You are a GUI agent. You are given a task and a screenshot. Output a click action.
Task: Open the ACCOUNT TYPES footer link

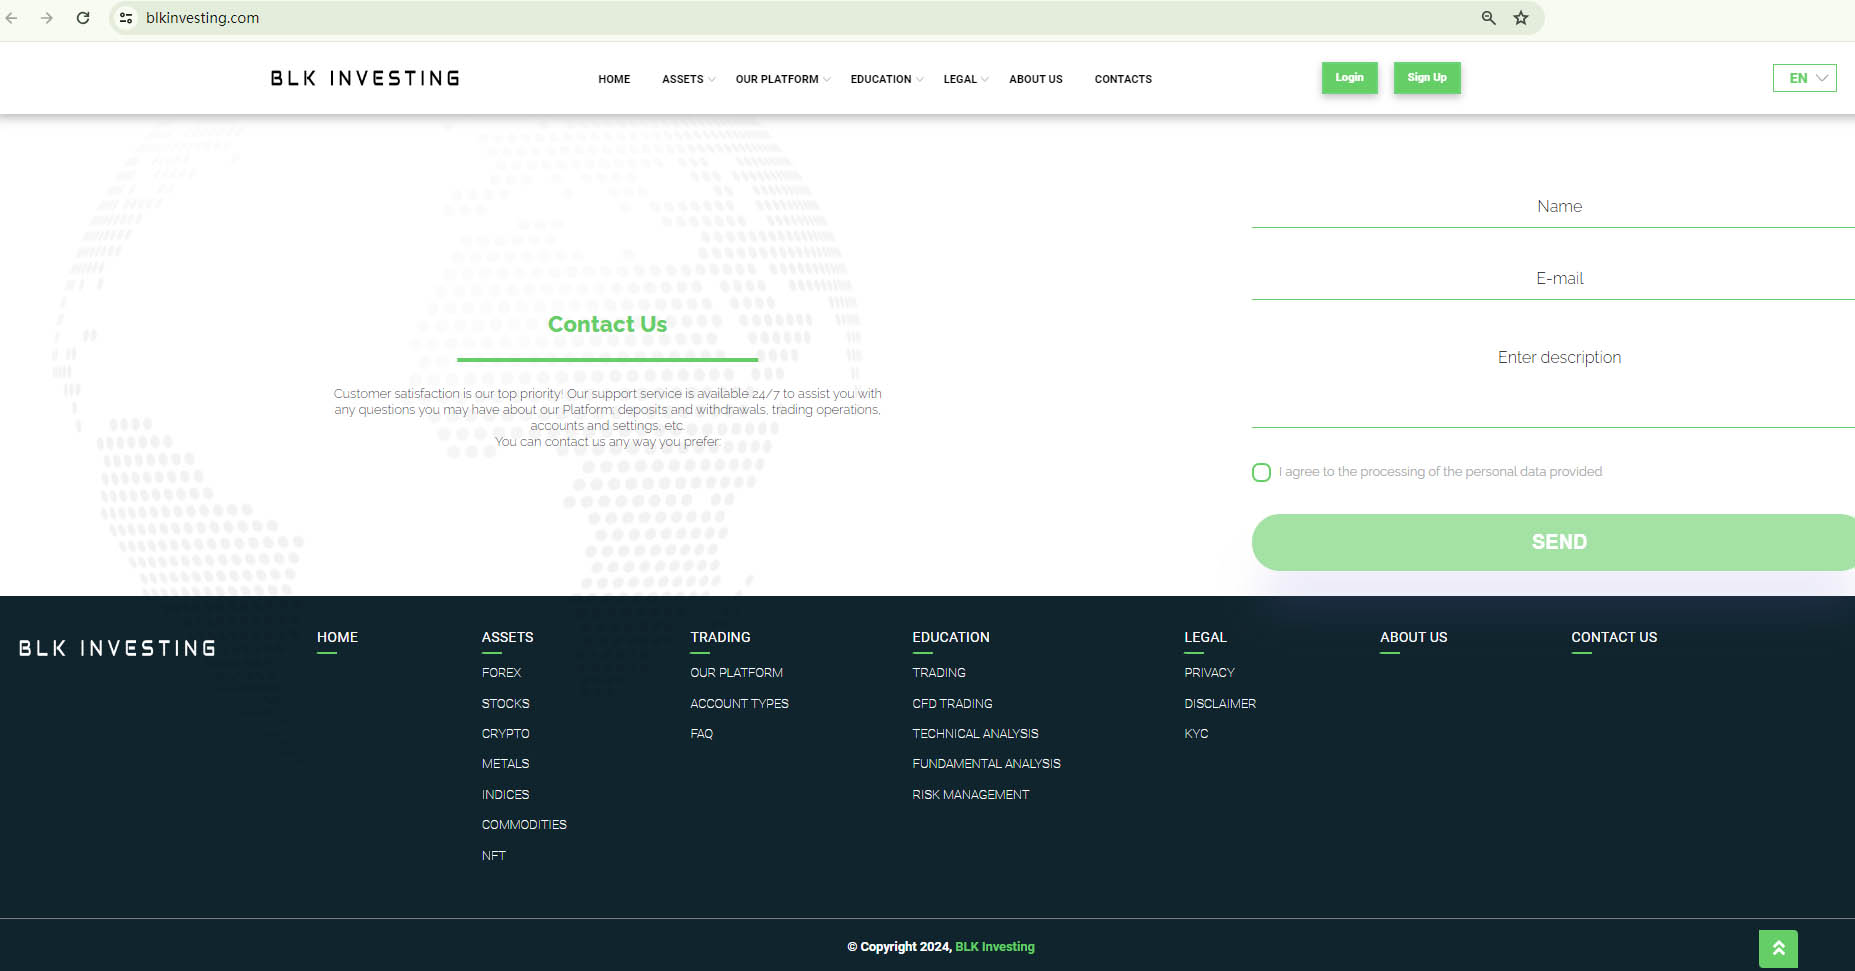(x=739, y=704)
